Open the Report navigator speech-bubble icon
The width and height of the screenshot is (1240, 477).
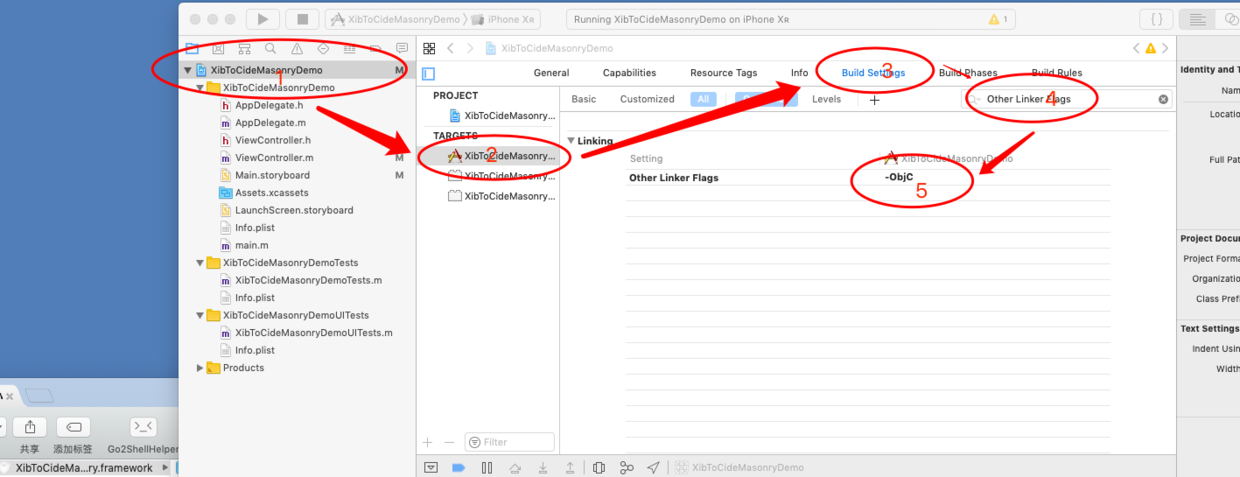pyautogui.click(x=402, y=48)
